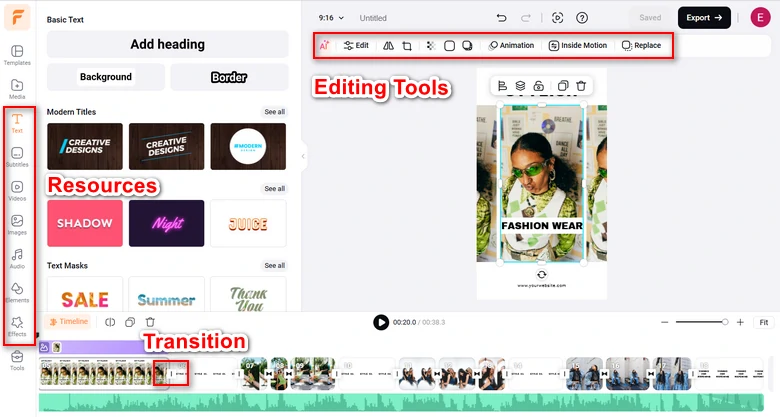Screen dimensions: 780x417
Task: Select the FASHION WEAR text
Action: (x=542, y=226)
